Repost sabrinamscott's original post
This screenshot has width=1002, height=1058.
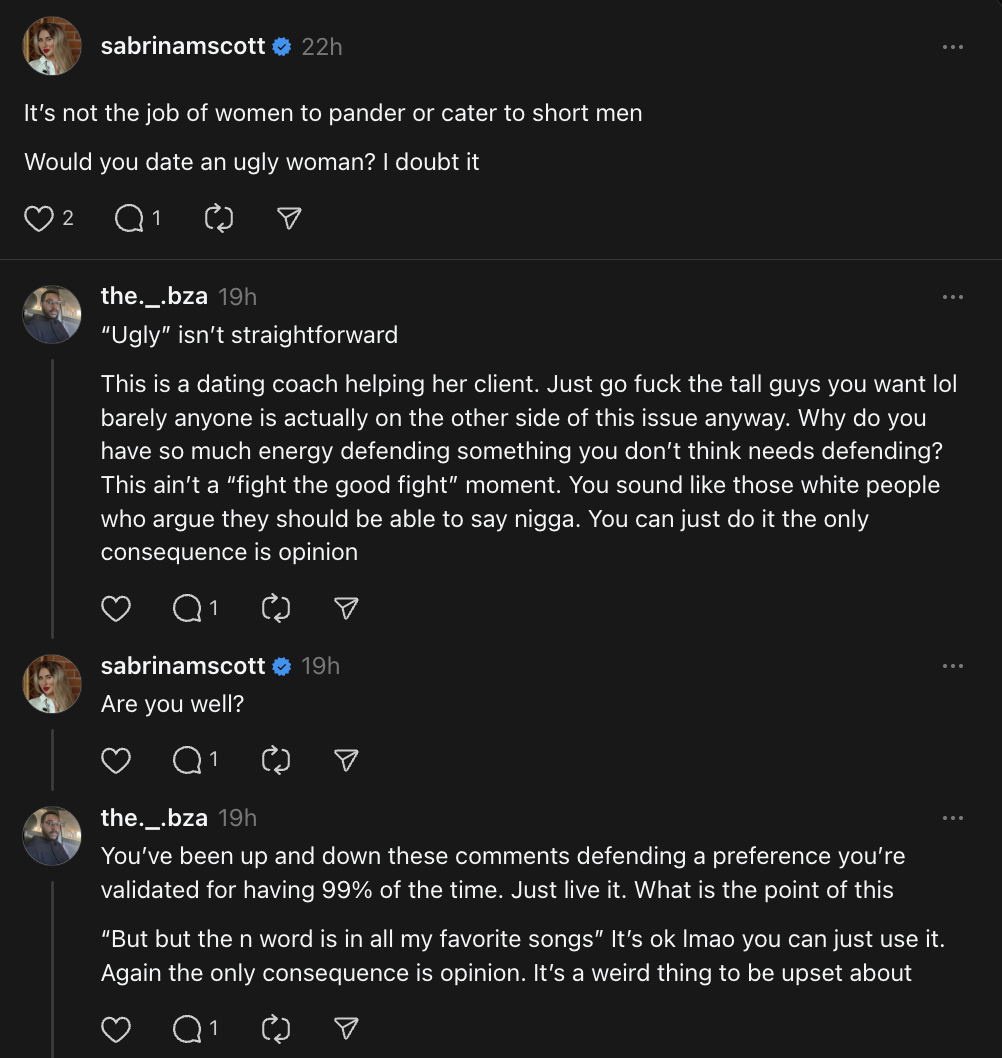pyautogui.click(x=218, y=218)
